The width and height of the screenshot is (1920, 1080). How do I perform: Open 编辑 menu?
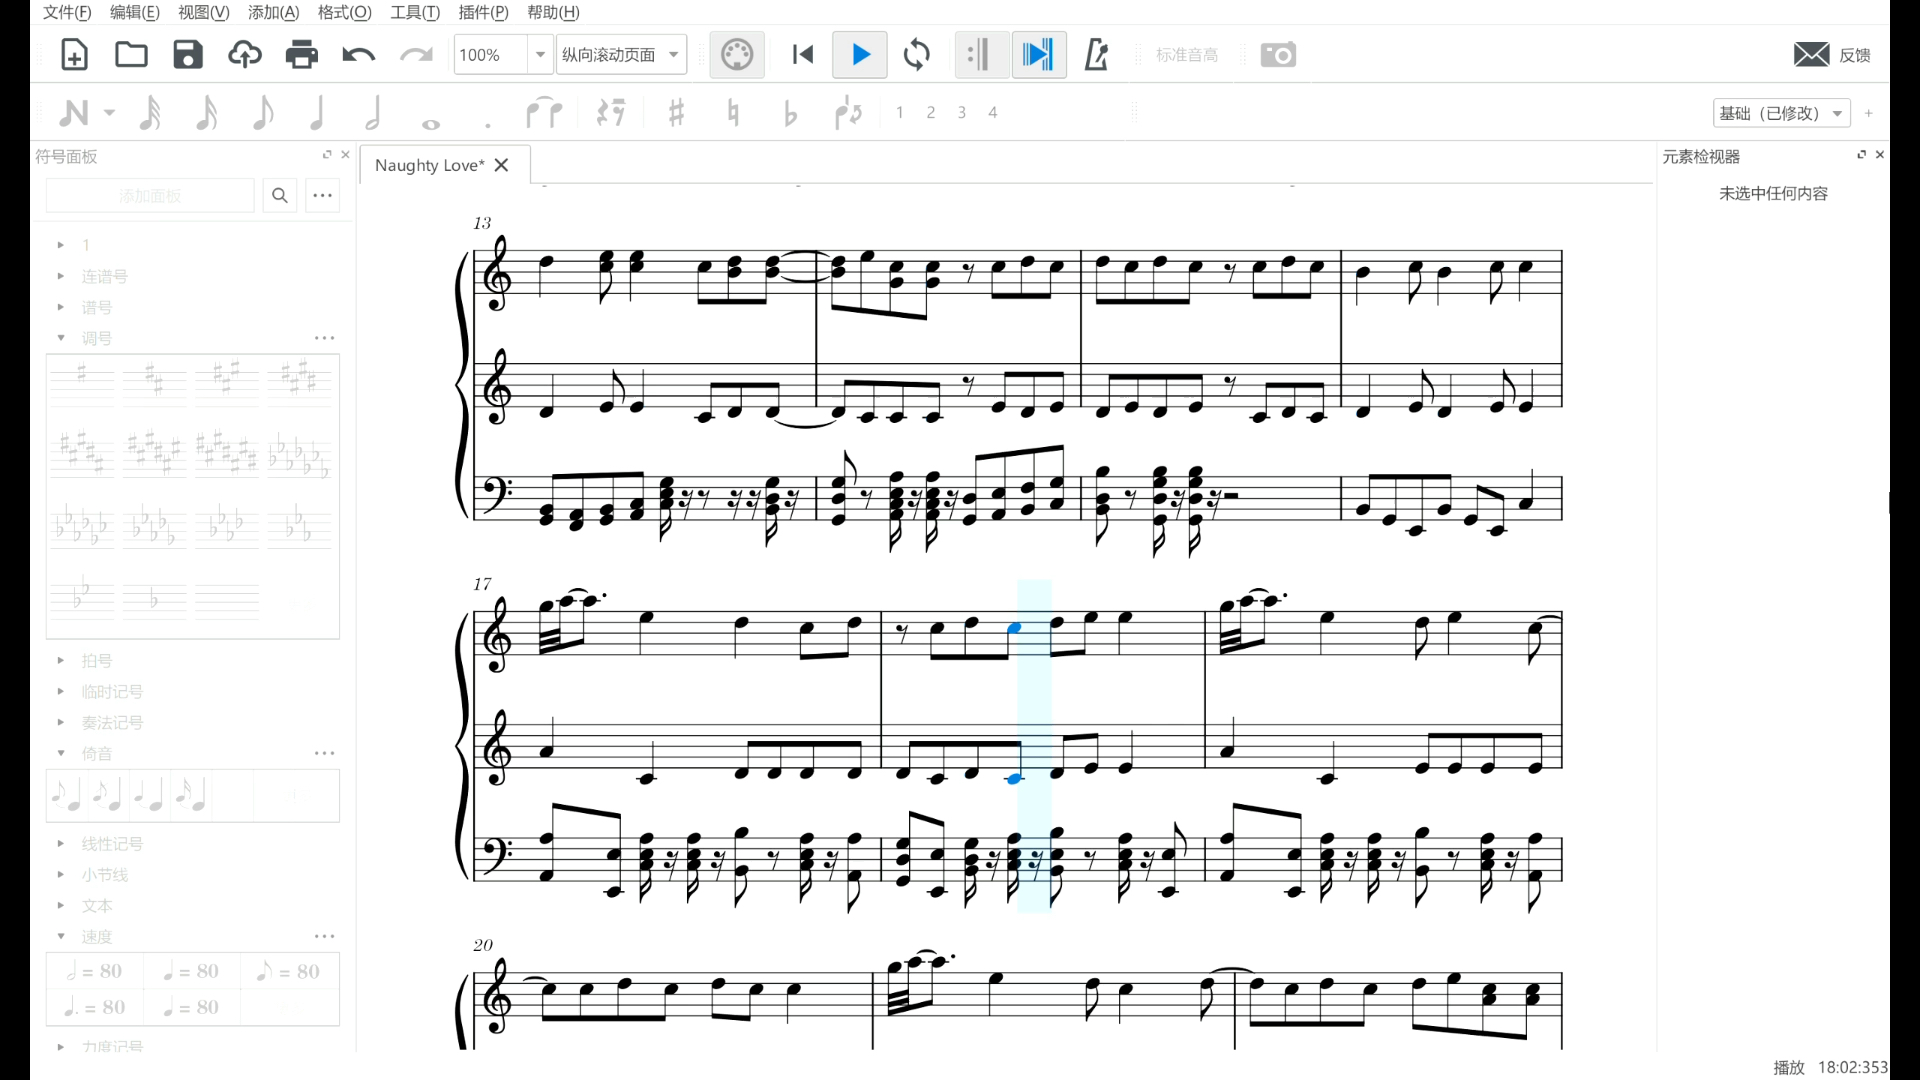point(135,12)
